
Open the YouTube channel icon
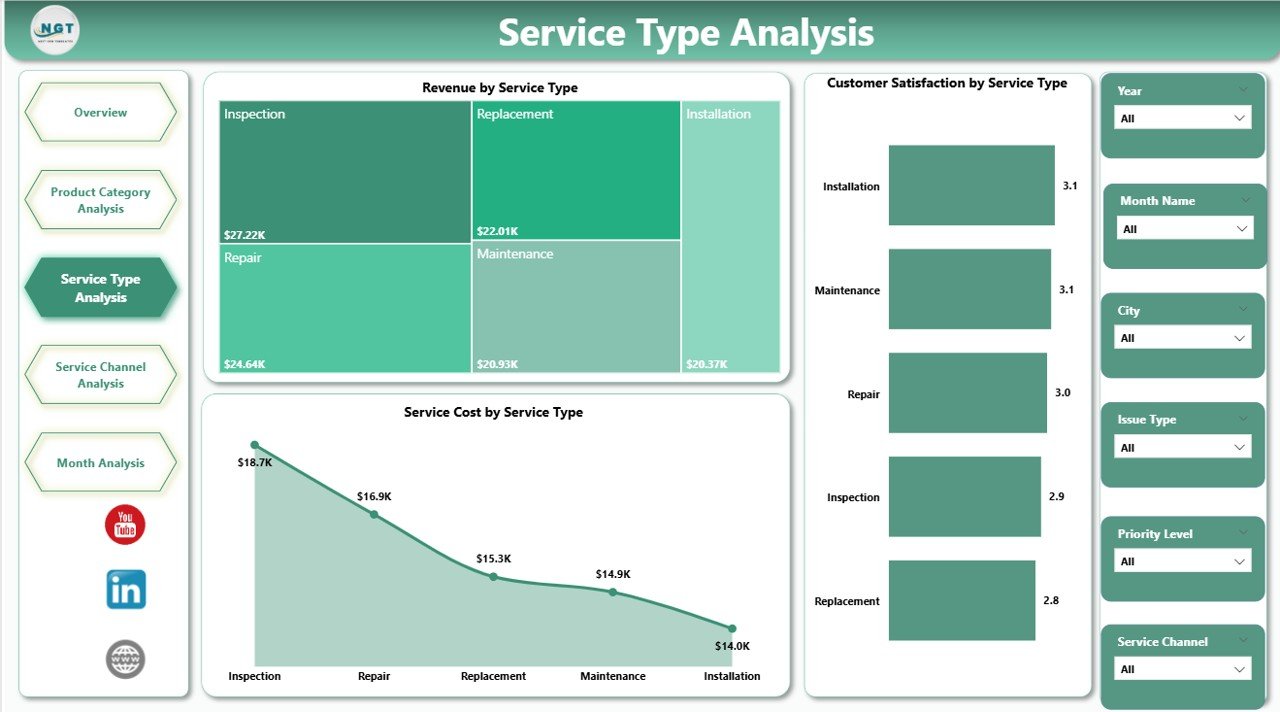click(124, 523)
